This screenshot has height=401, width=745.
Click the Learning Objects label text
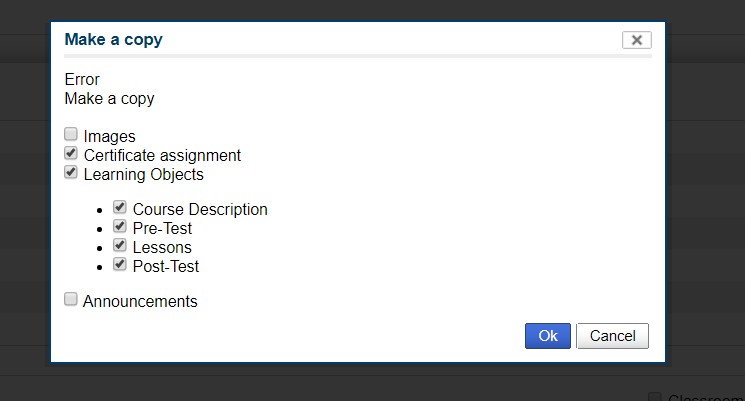click(x=143, y=174)
